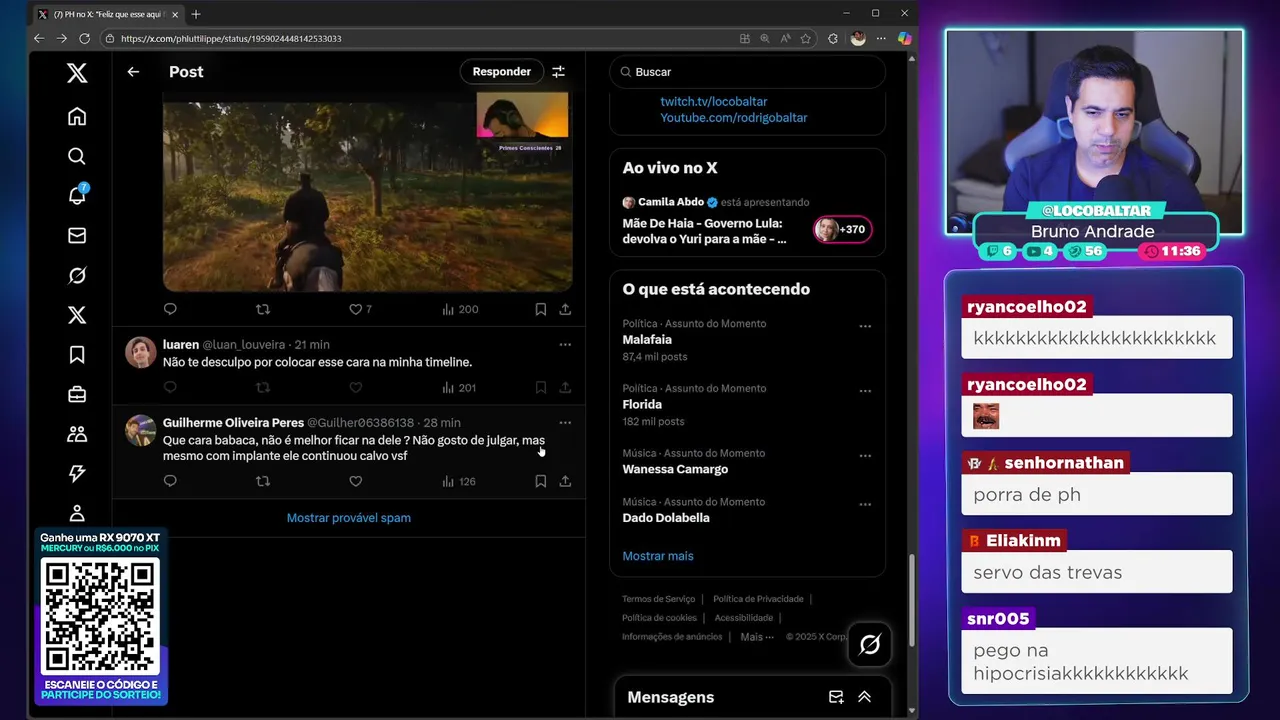
Task: Open Notifications bell icon
Action: 77,195
